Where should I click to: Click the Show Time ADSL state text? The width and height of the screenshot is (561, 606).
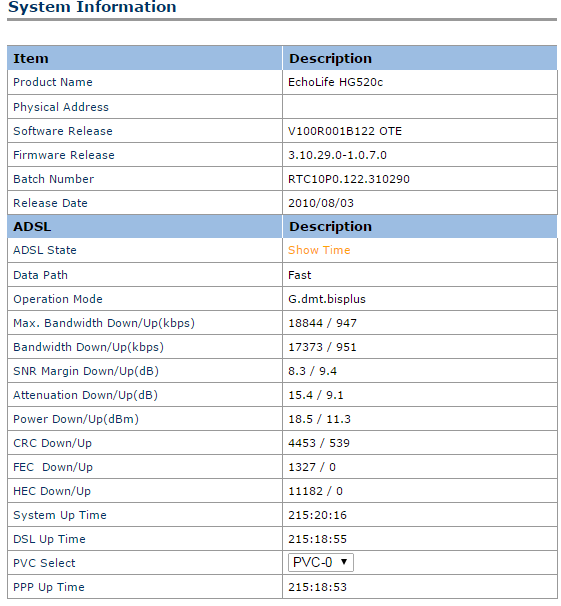(x=319, y=250)
